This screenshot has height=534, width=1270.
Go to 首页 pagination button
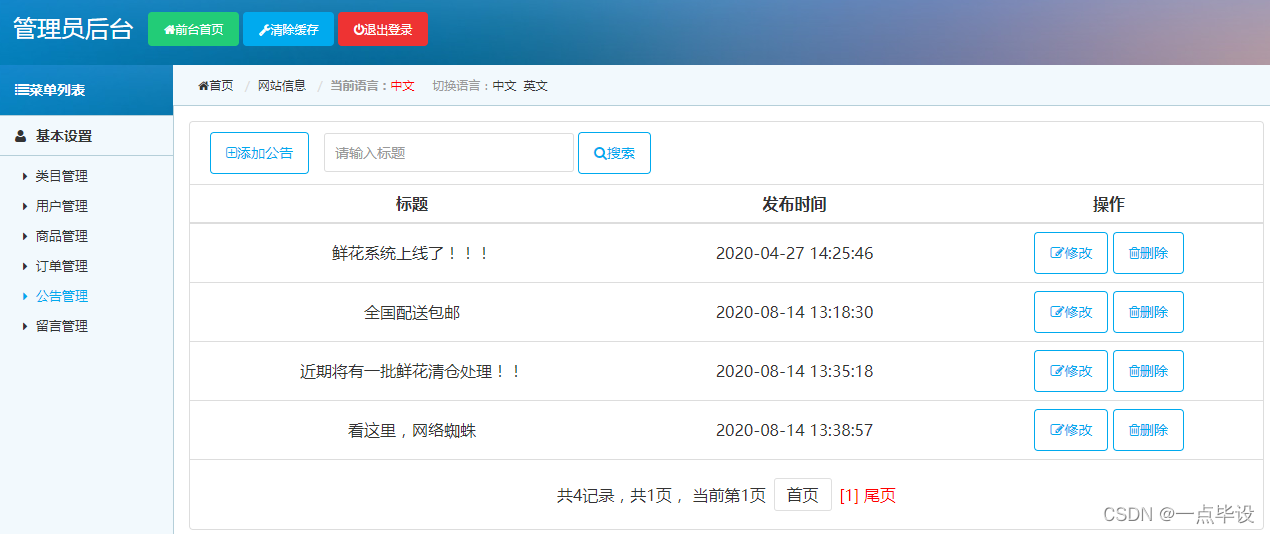coord(803,495)
